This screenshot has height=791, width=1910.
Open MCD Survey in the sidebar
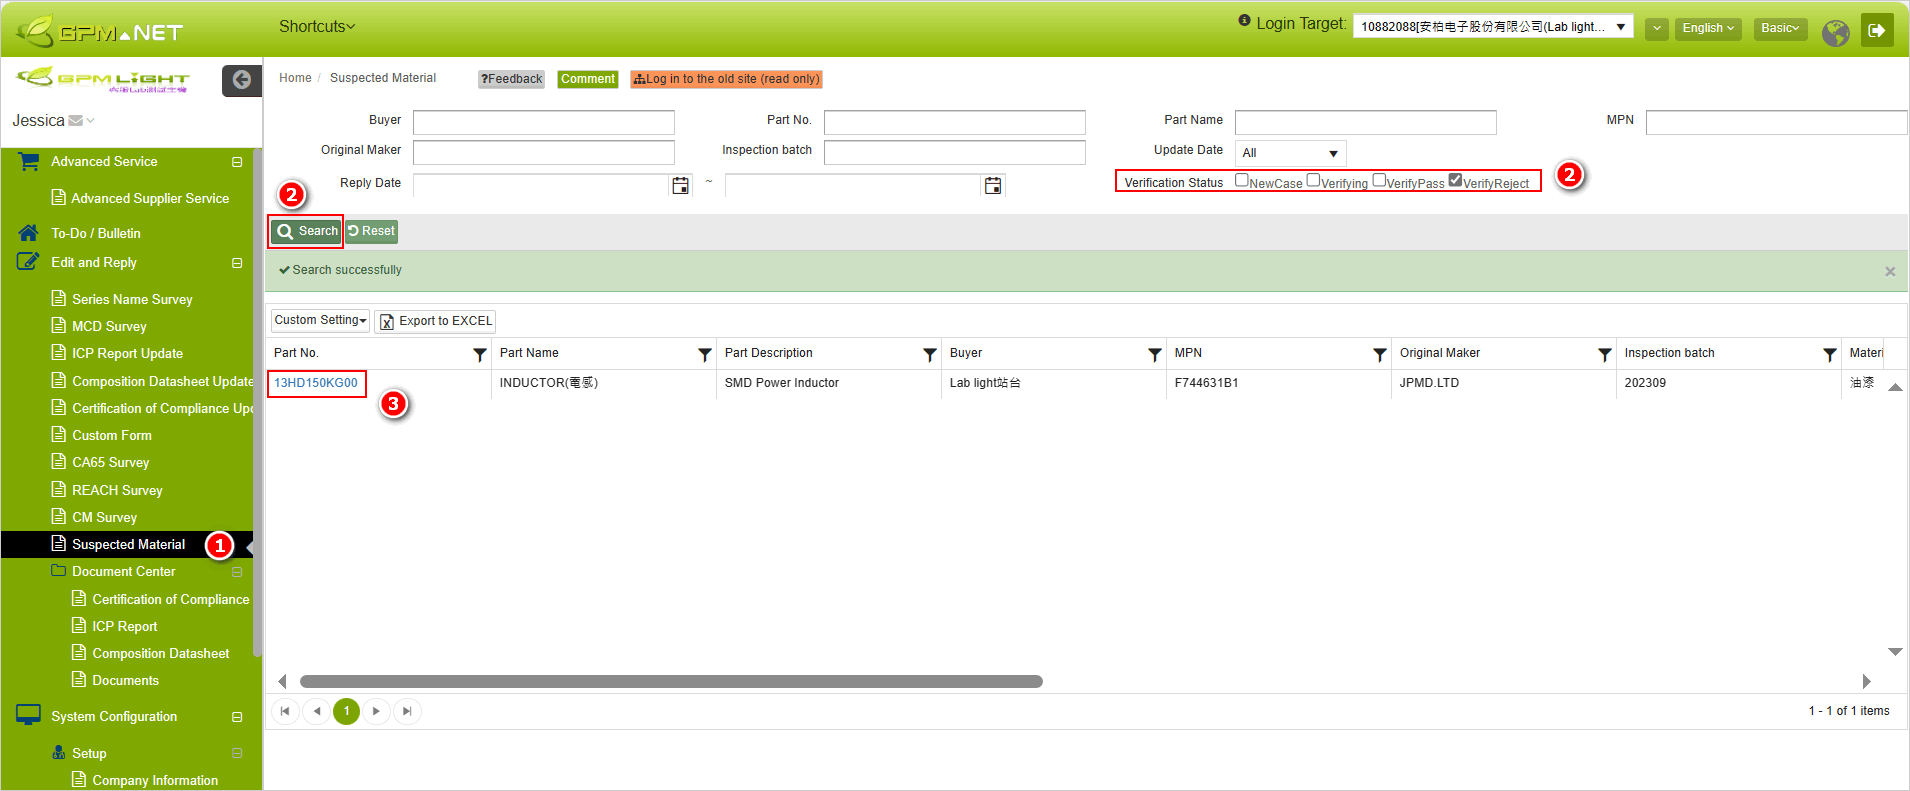[x=109, y=326]
